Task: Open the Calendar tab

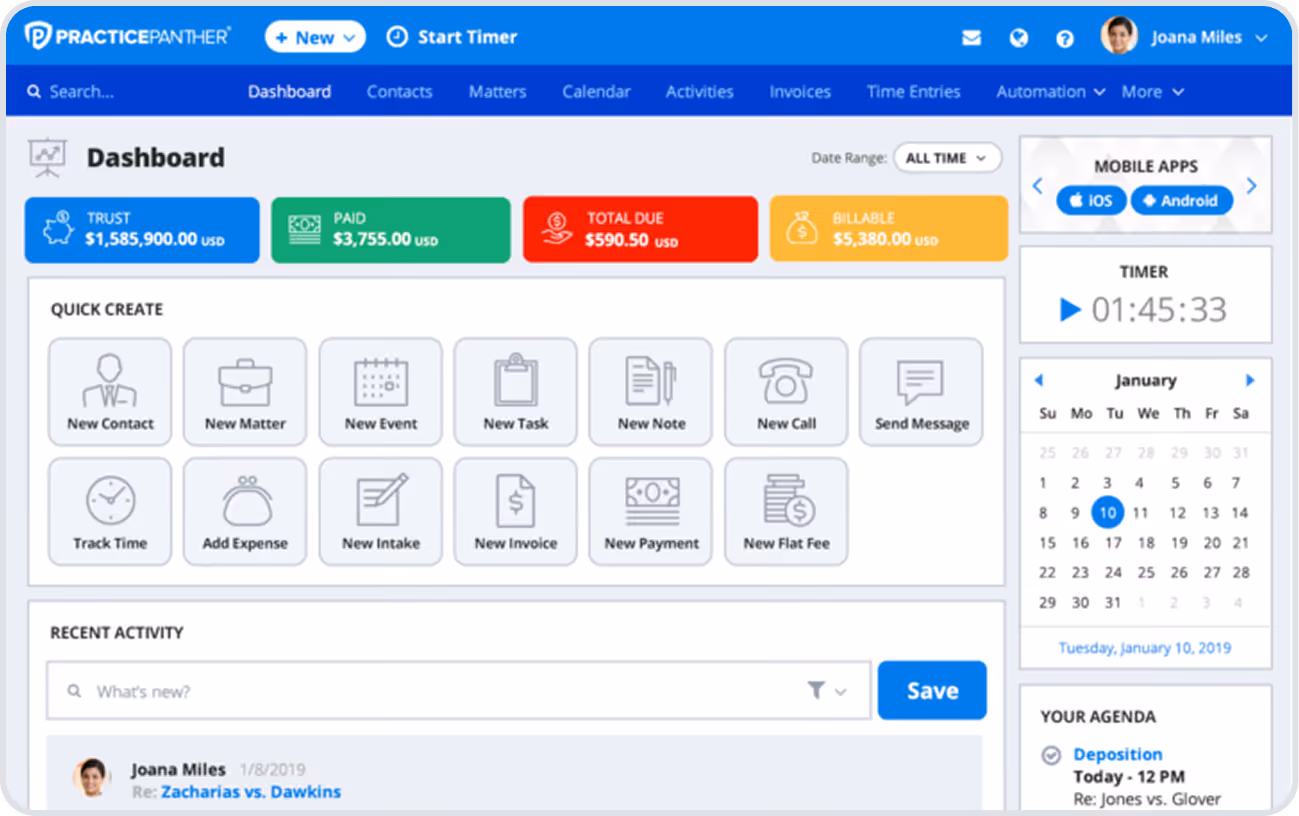Action: pyautogui.click(x=596, y=91)
